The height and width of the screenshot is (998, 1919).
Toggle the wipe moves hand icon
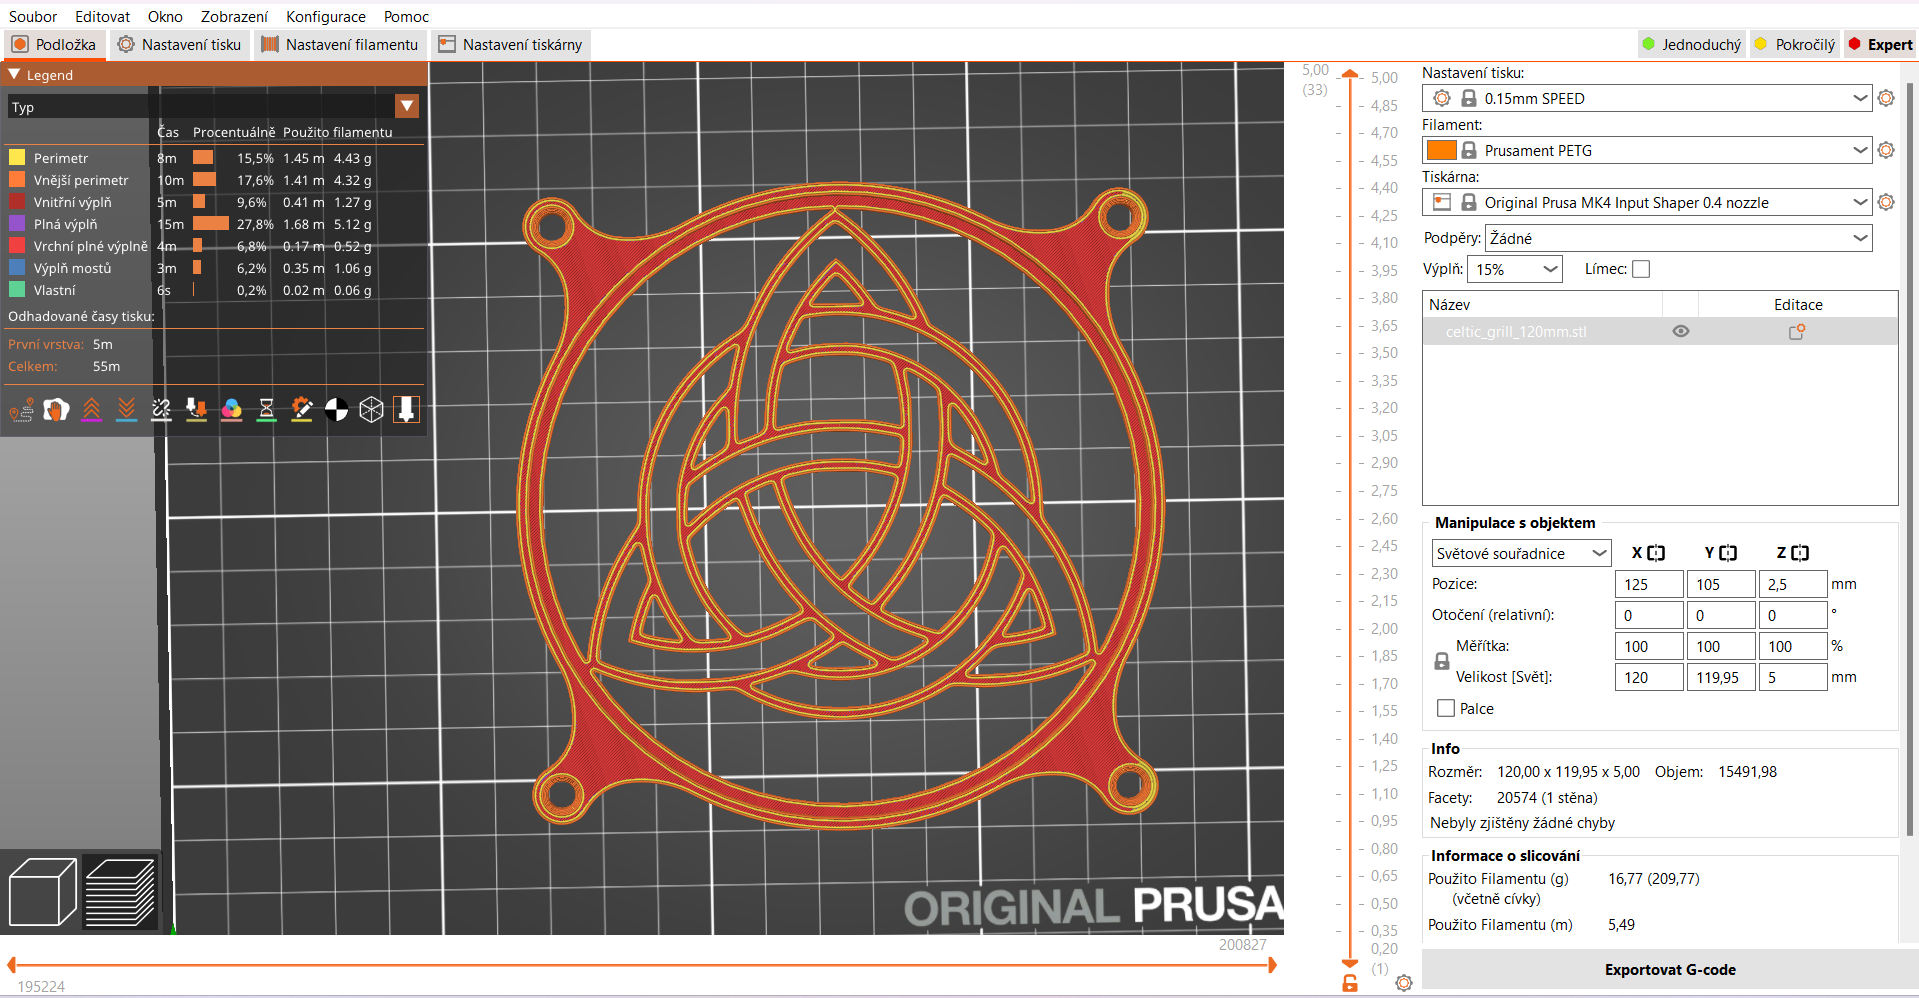point(56,410)
